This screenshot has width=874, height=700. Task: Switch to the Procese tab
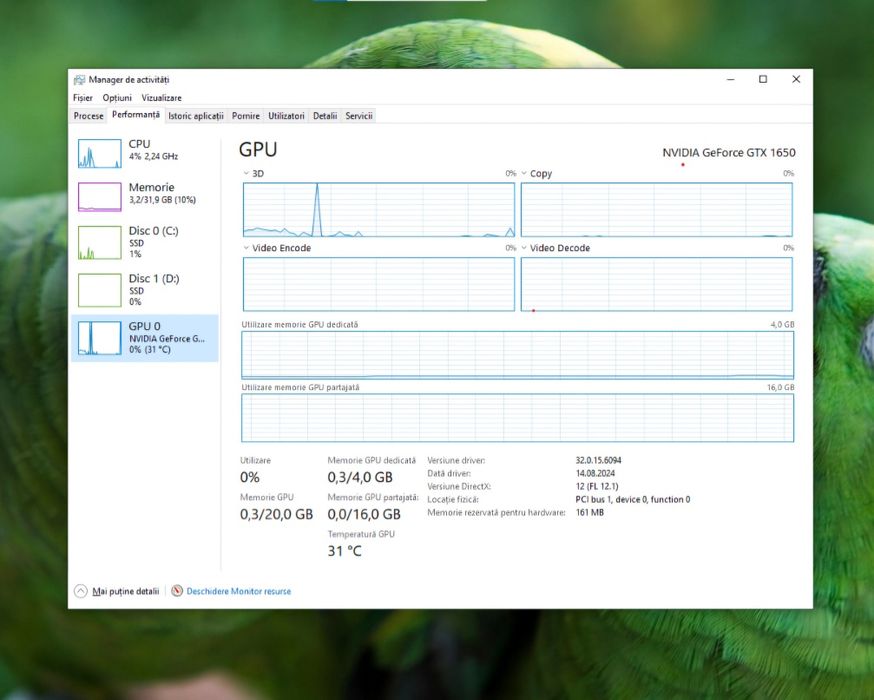89,116
